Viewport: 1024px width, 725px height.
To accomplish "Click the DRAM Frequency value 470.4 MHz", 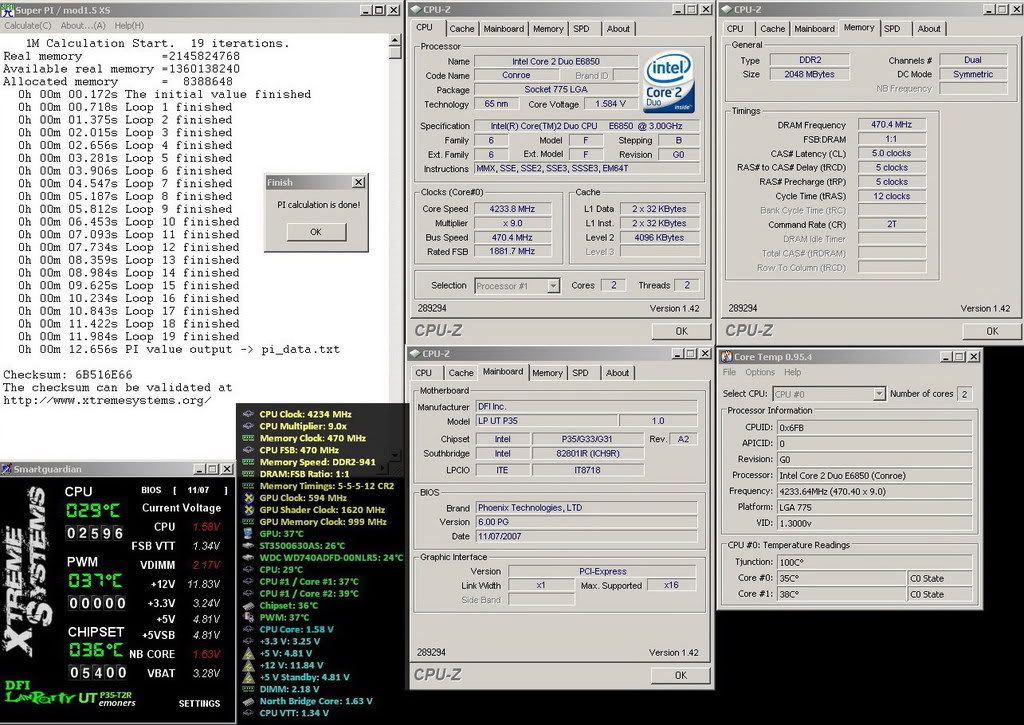I will tap(891, 125).
